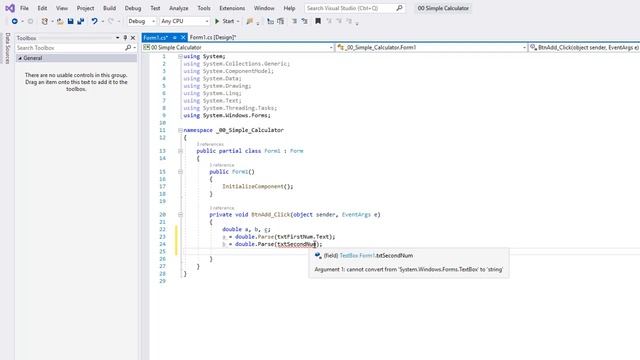
Task: Close the Toolbox panel
Action: tap(133, 38)
